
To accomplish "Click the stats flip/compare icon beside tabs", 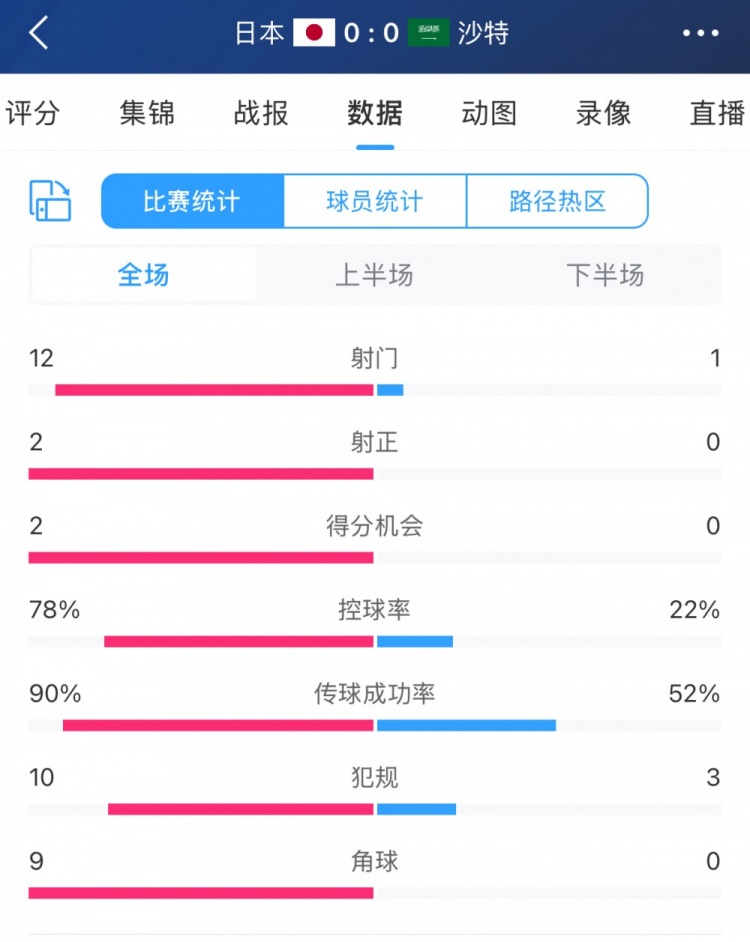I will coord(50,200).
